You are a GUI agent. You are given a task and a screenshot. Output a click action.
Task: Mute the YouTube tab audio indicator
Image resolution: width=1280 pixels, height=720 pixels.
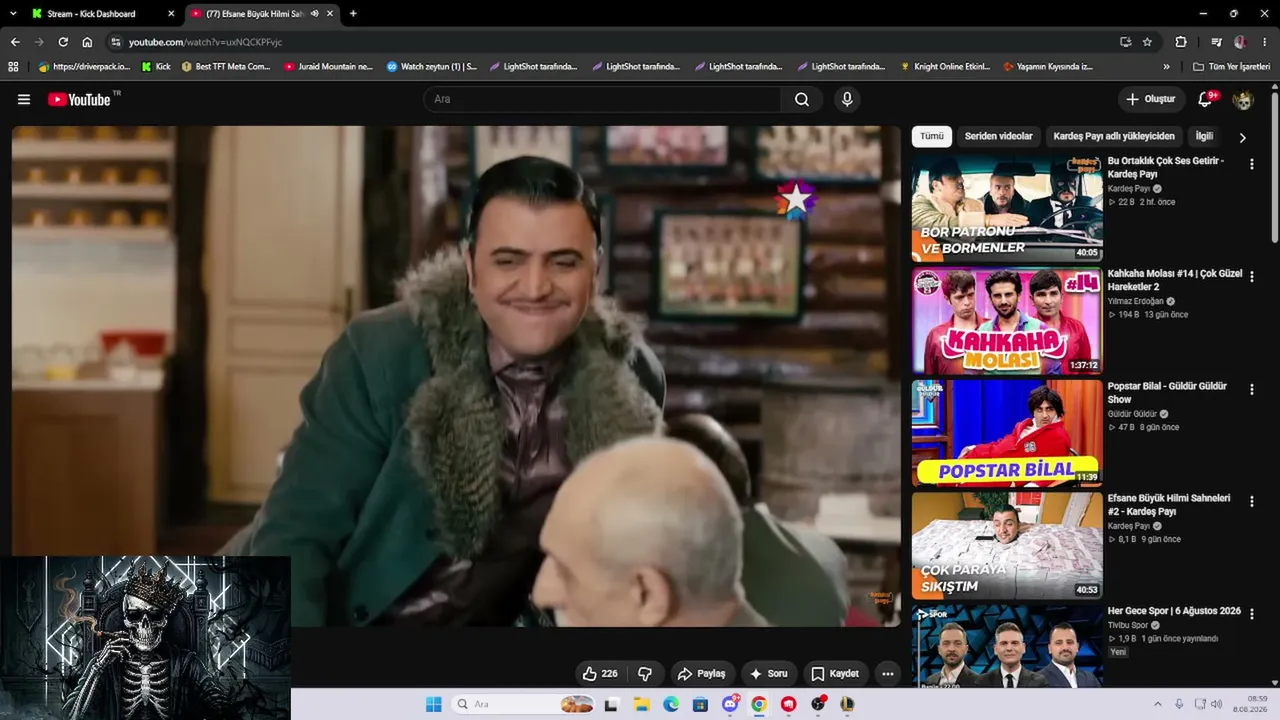pyautogui.click(x=314, y=14)
